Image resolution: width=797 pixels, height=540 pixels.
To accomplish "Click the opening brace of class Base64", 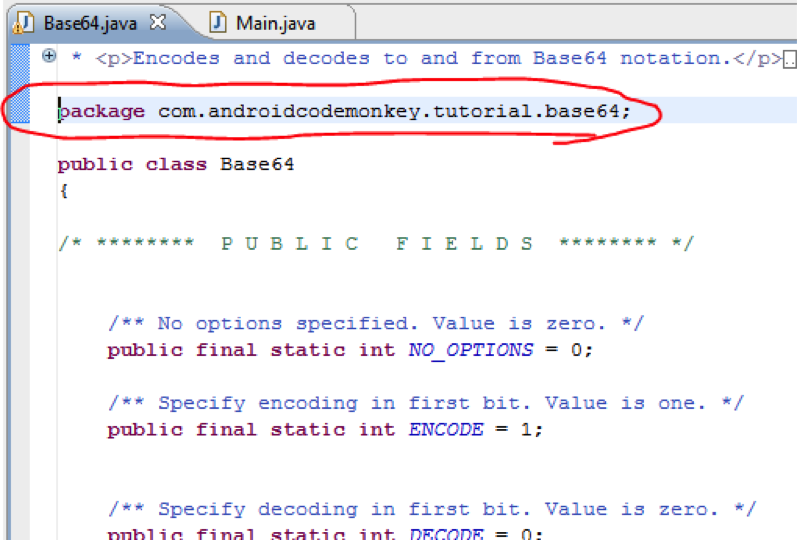I will coord(64,191).
